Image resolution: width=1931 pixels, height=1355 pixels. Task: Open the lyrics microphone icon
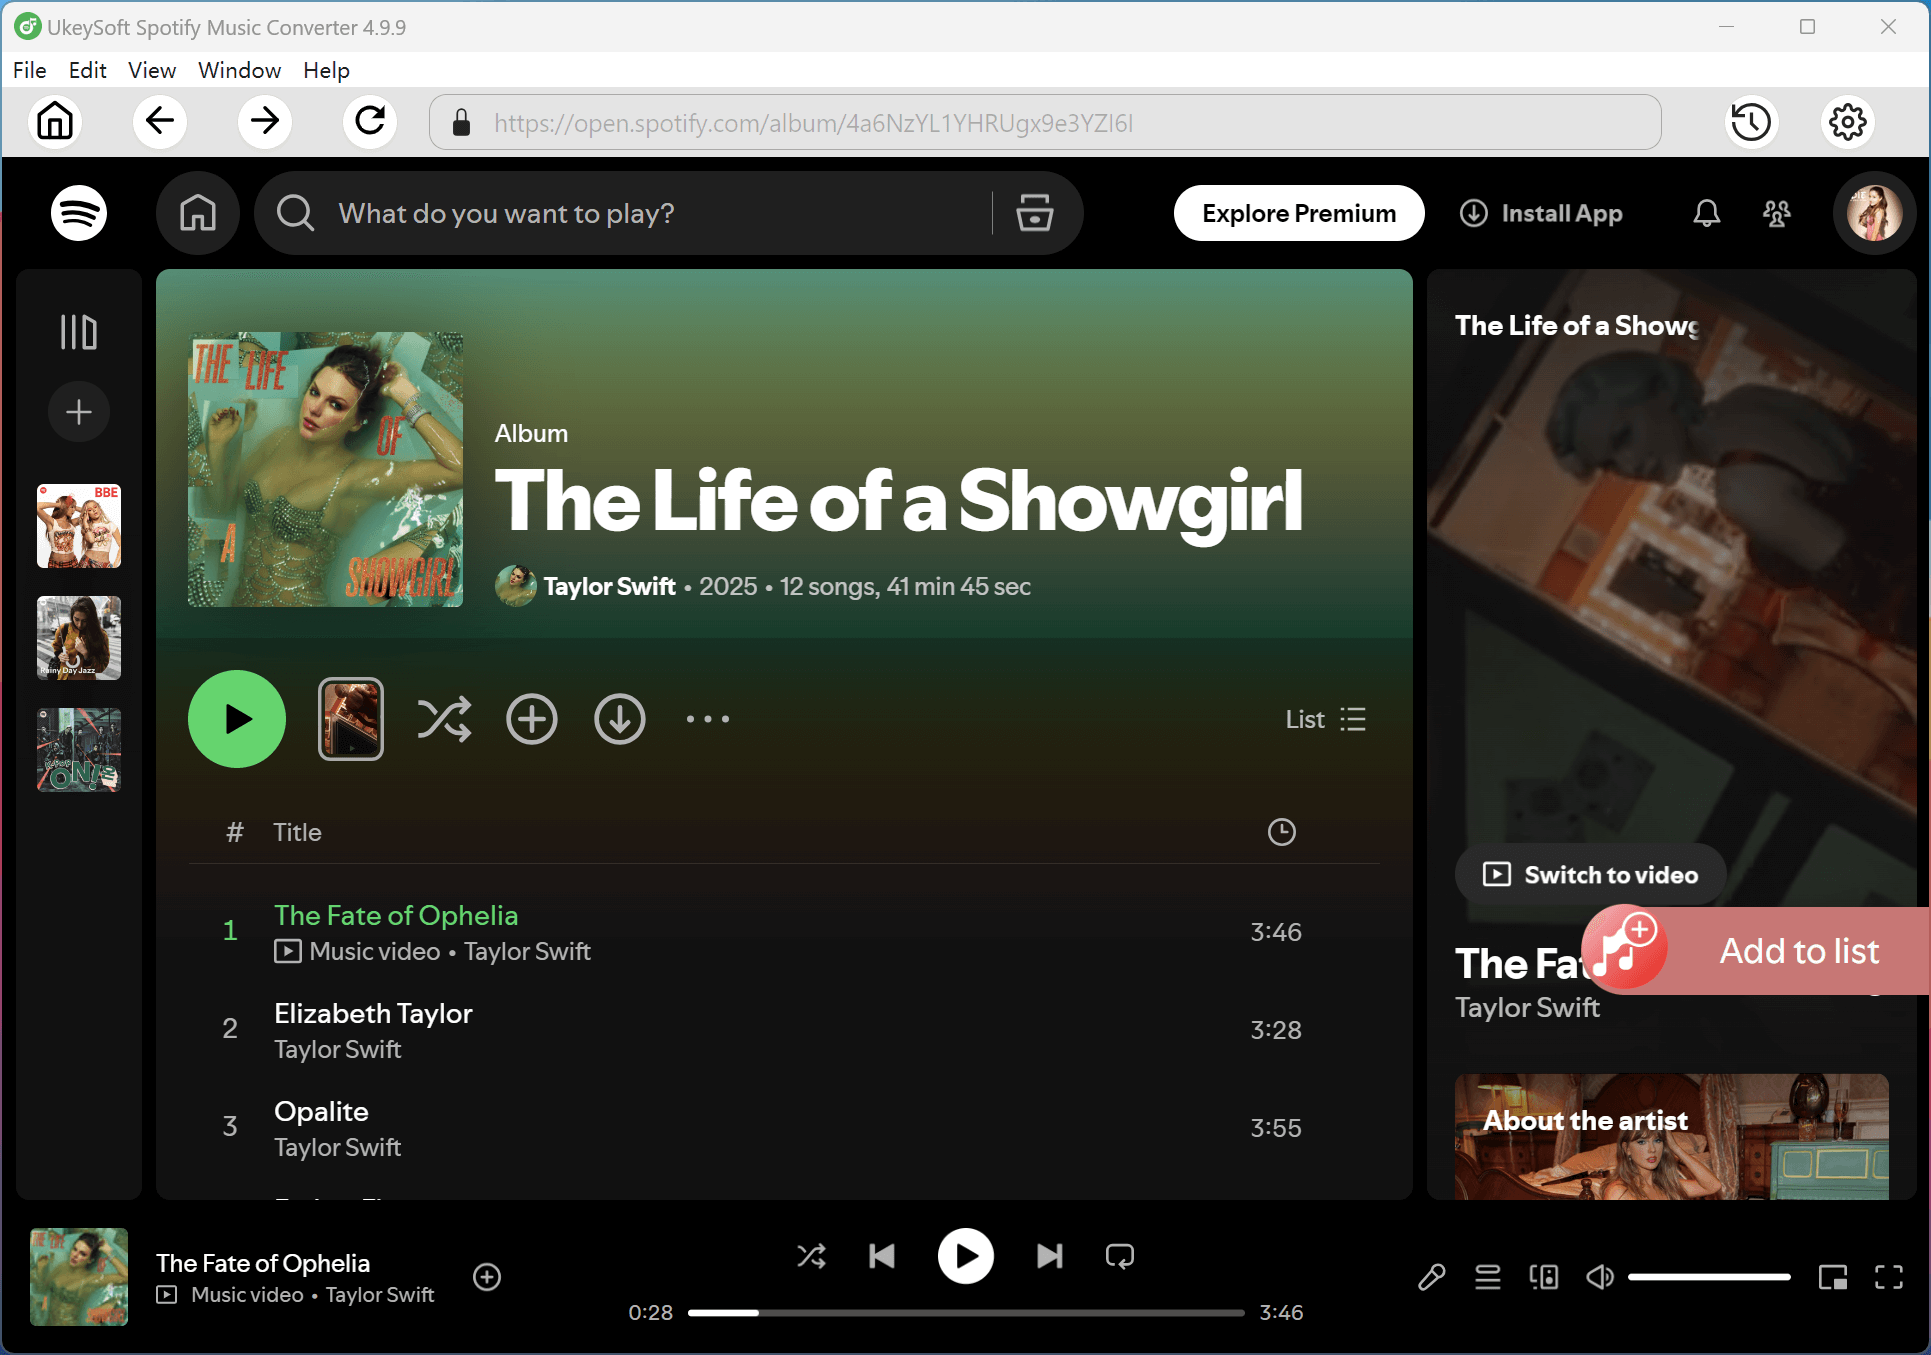point(1432,1277)
